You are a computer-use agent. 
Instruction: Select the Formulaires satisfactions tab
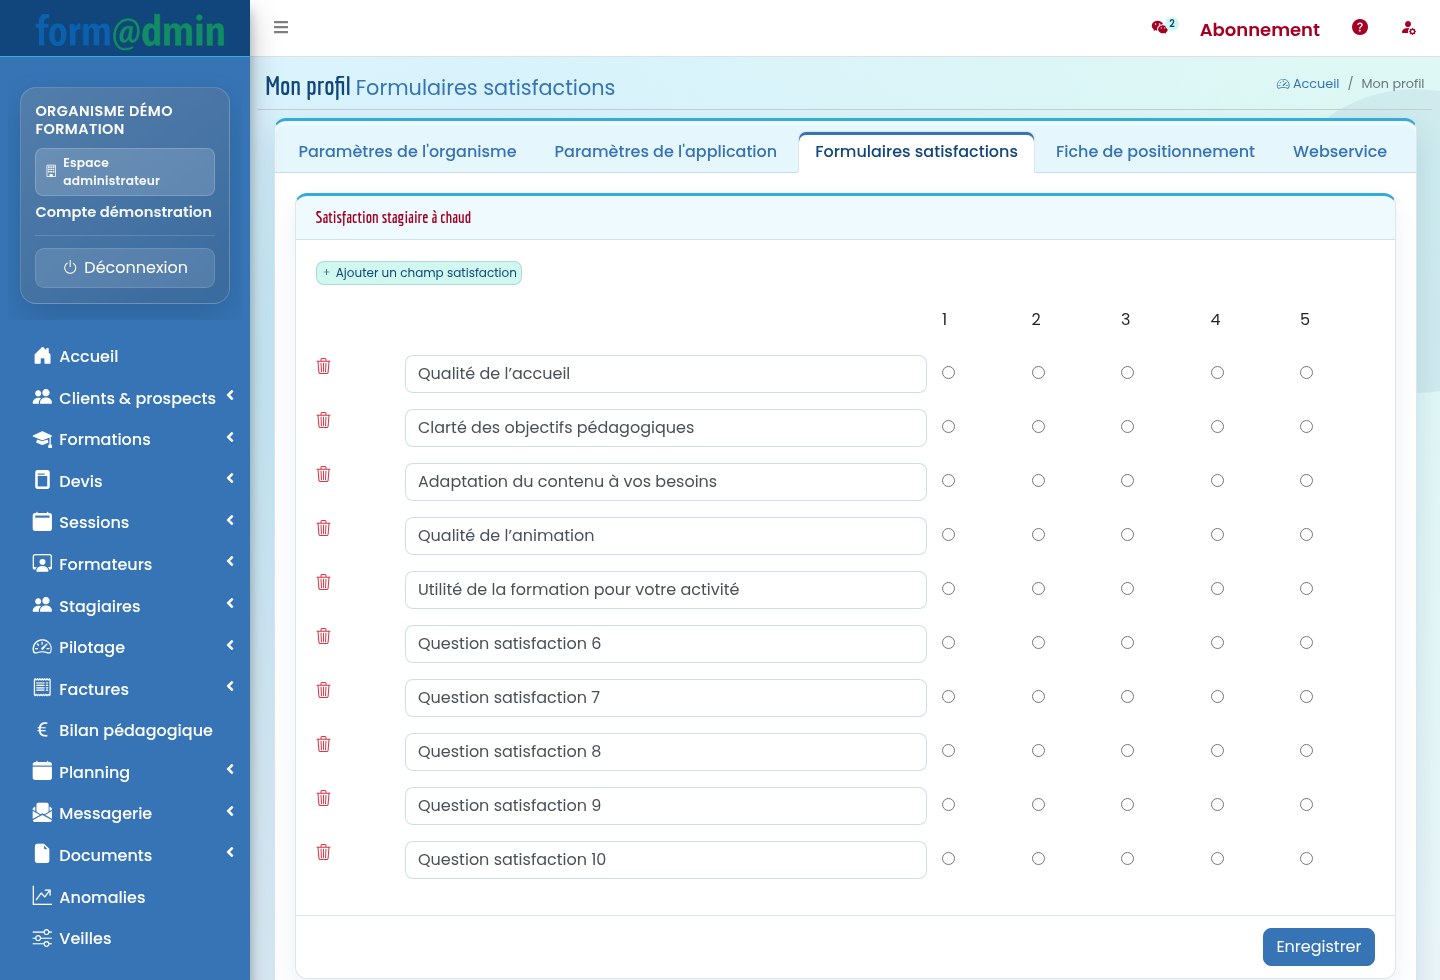pos(916,152)
